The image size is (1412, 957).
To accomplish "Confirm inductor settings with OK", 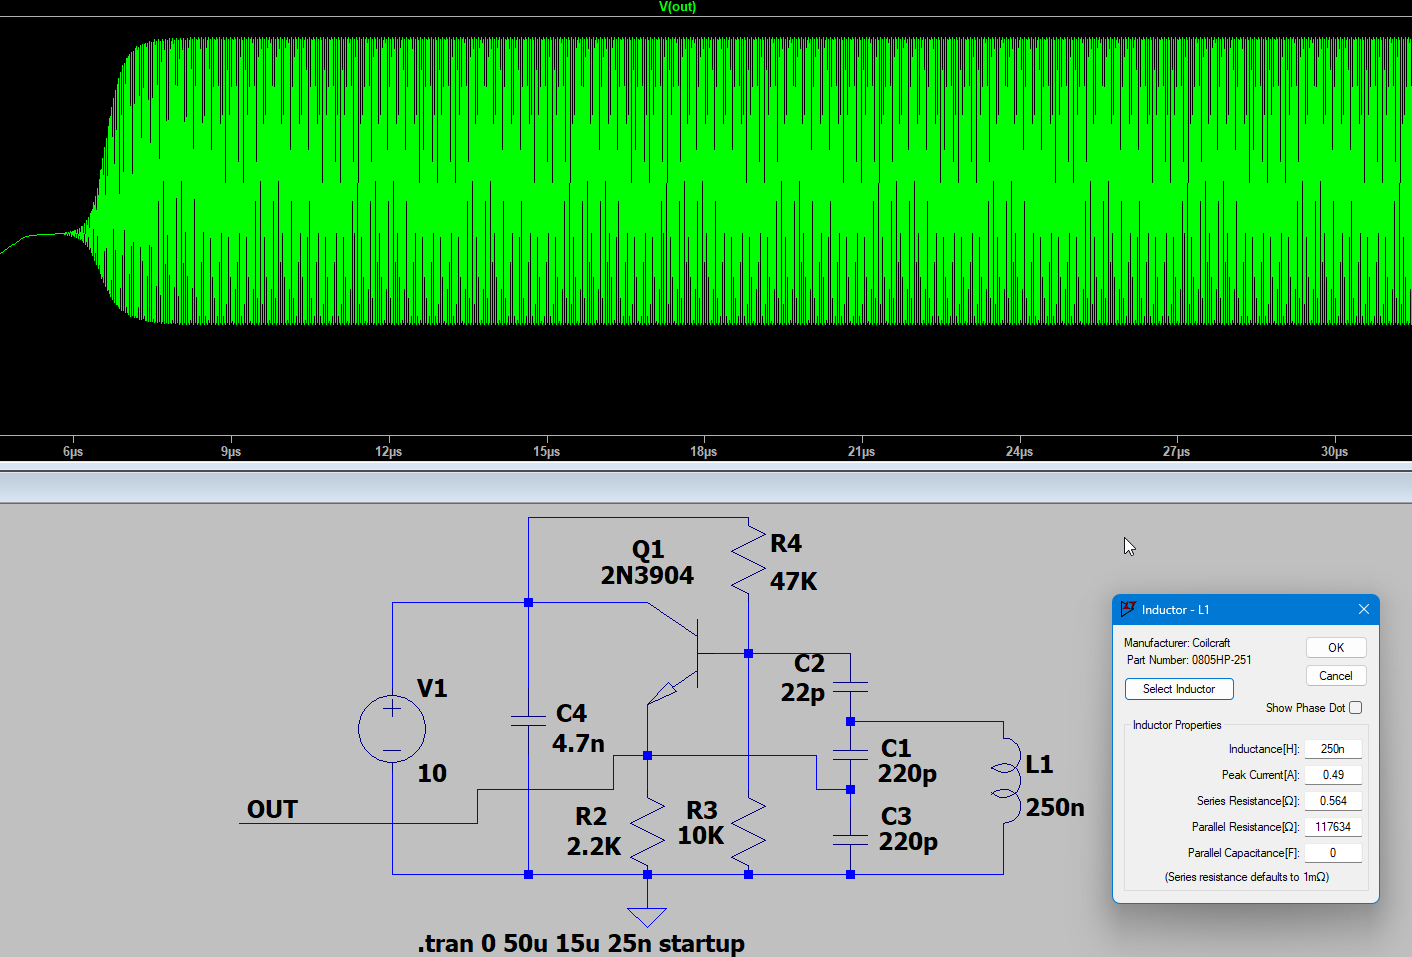I will (1336, 648).
